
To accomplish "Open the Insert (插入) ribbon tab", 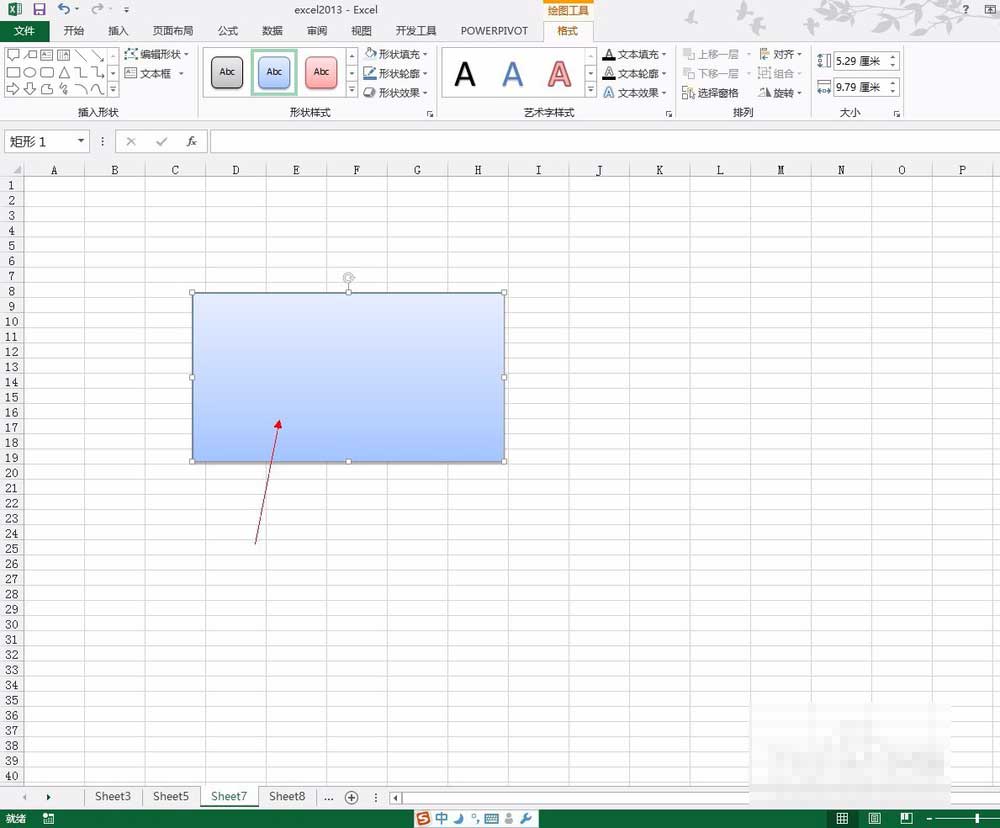I will point(118,31).
